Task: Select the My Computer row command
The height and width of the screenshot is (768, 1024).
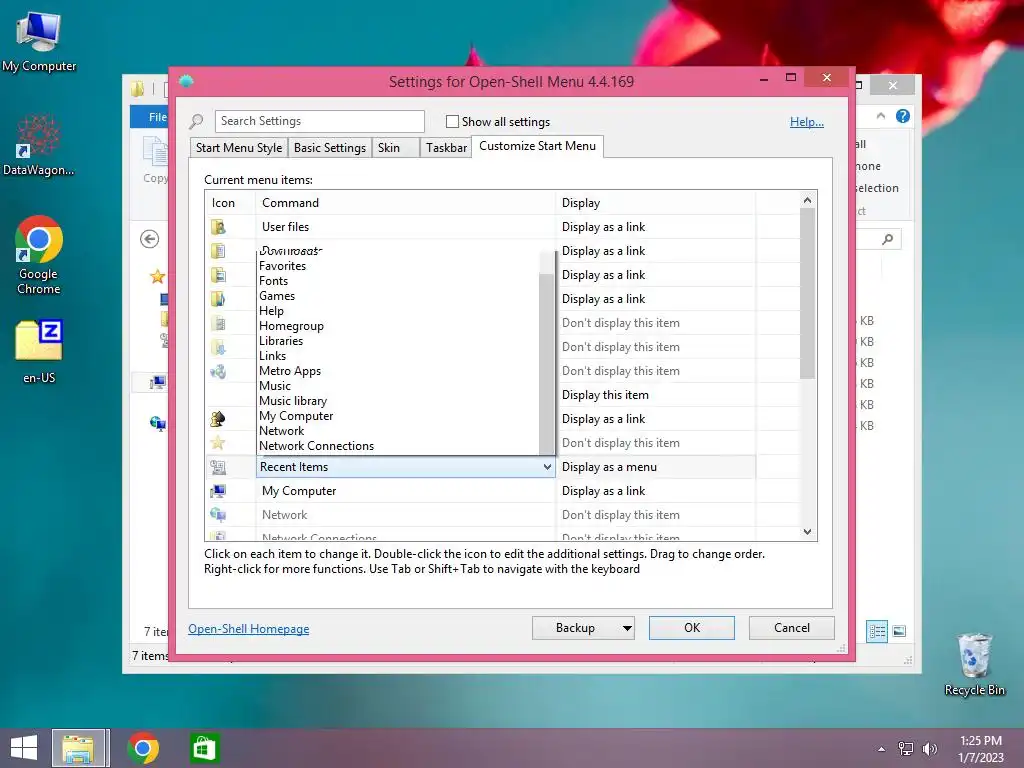Action: [405, 491]
